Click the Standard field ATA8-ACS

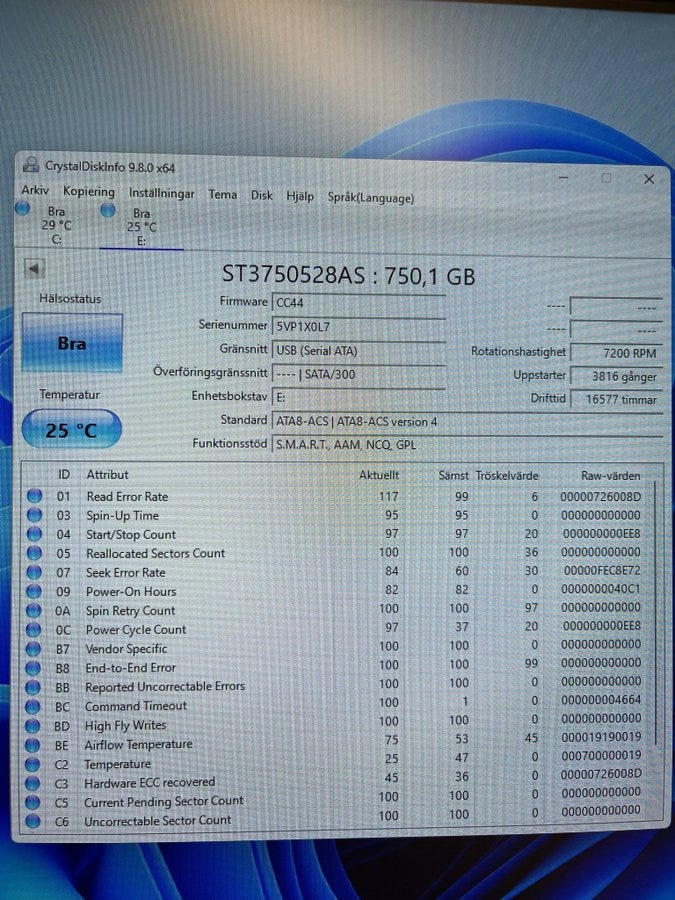coord(467,421)
